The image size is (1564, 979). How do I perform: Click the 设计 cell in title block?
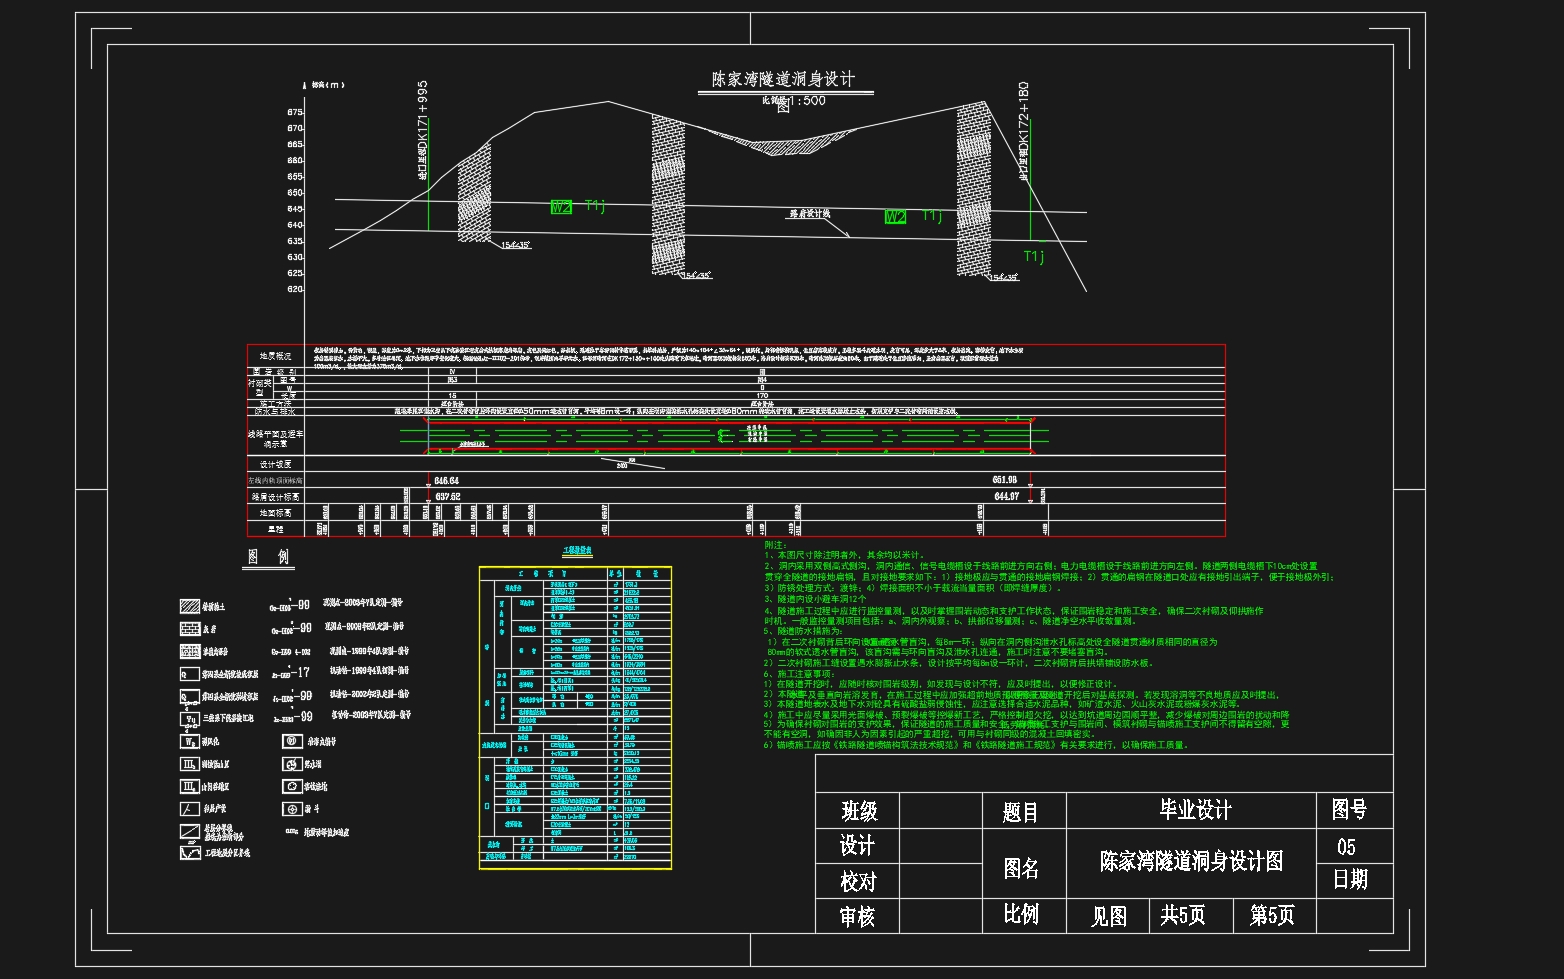point(857,846)
